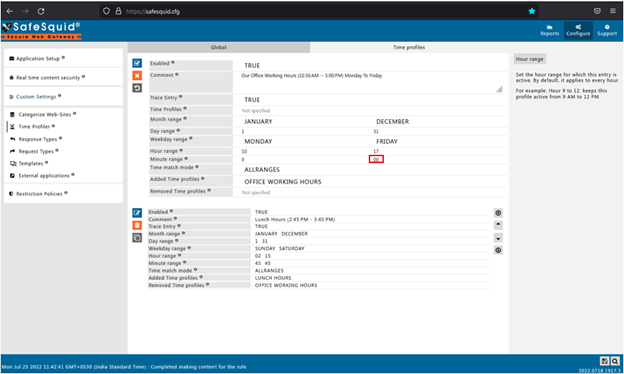Click the save configuration icon in the bottom bar
624x374 pixels.
pyautogui.click(x=604, y=361)
